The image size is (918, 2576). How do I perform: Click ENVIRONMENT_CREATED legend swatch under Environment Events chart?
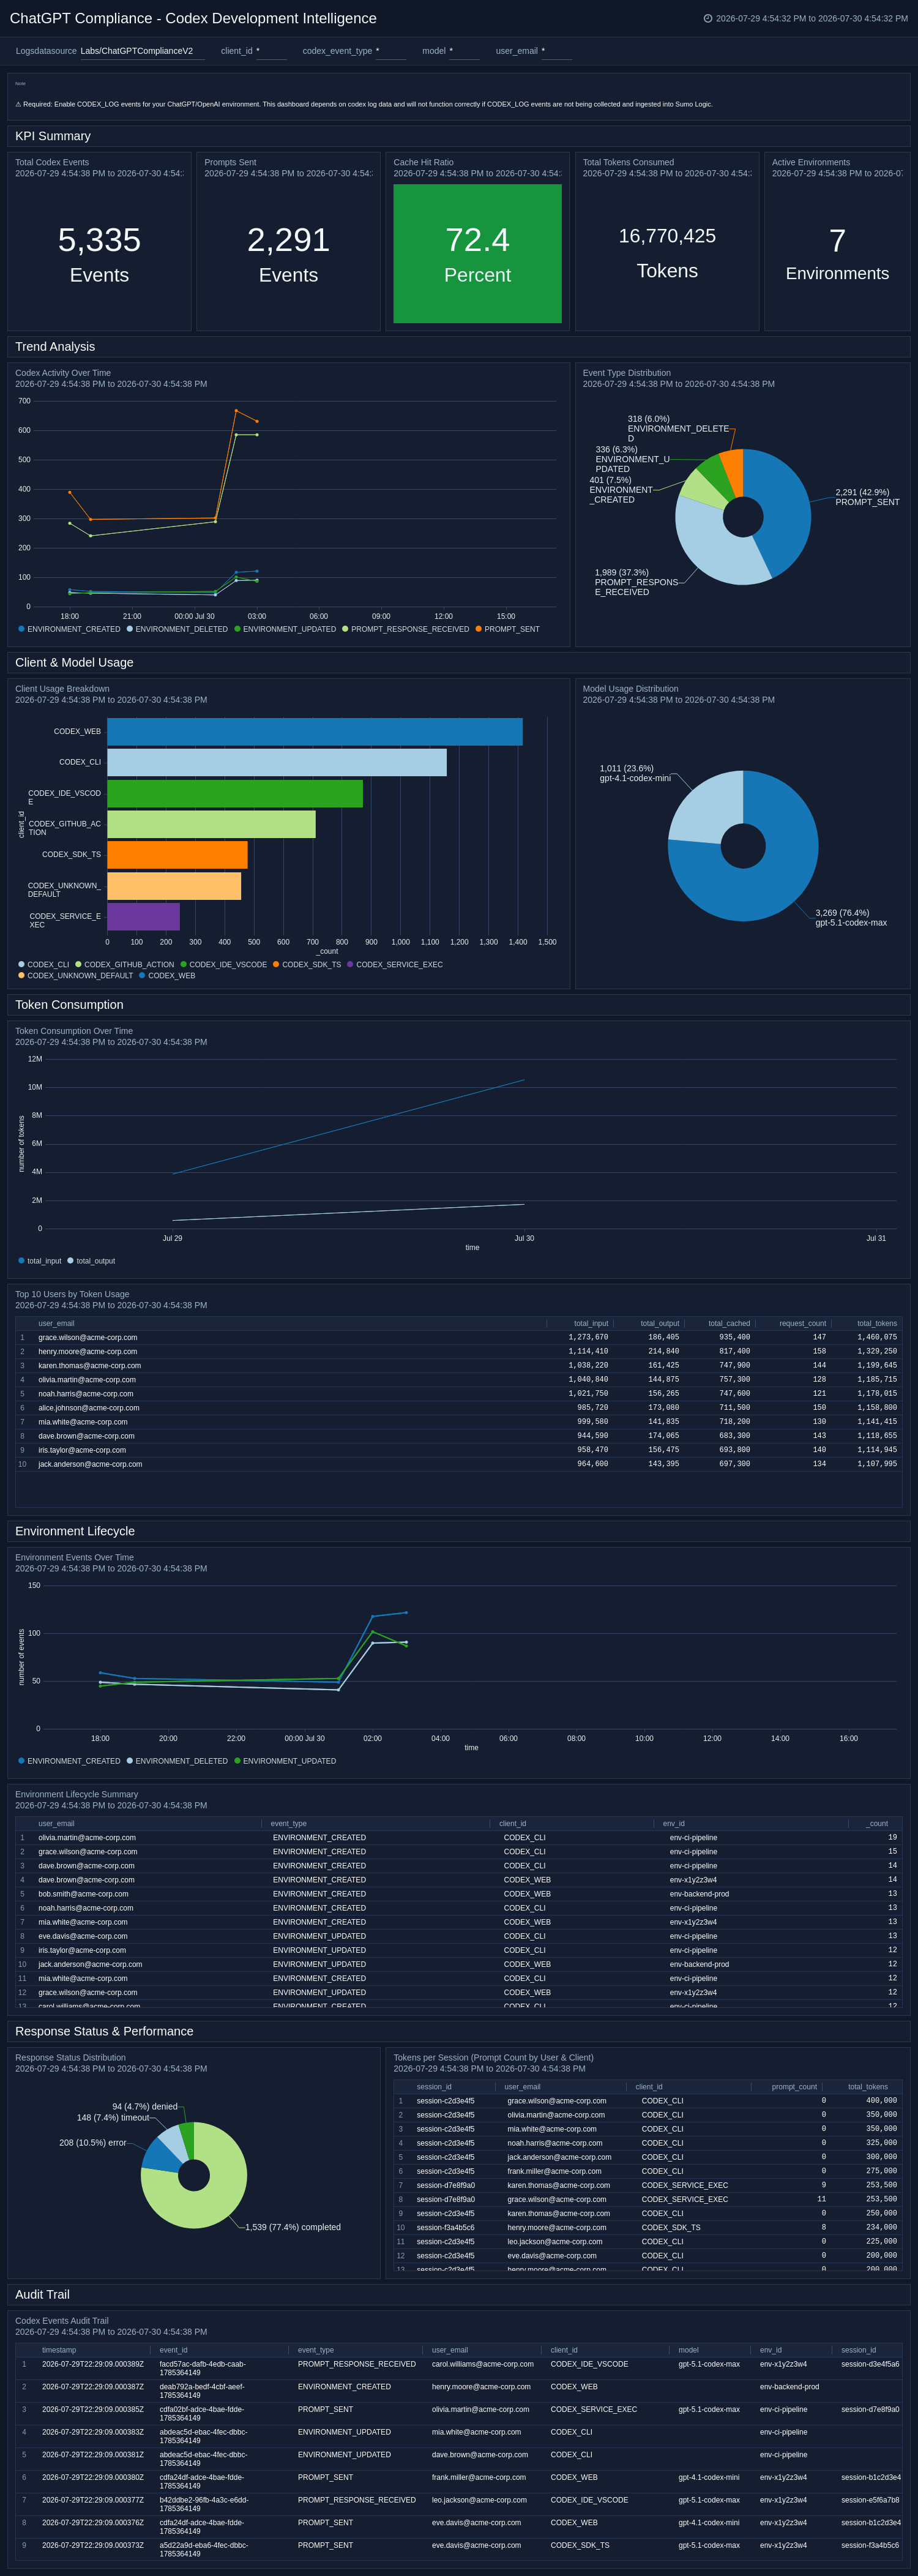tap(21, 1761)
